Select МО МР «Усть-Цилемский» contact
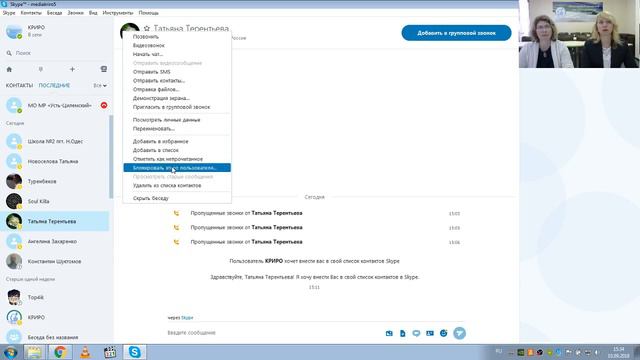This screenshot has width=640, height=360. [x=55, y=105]
